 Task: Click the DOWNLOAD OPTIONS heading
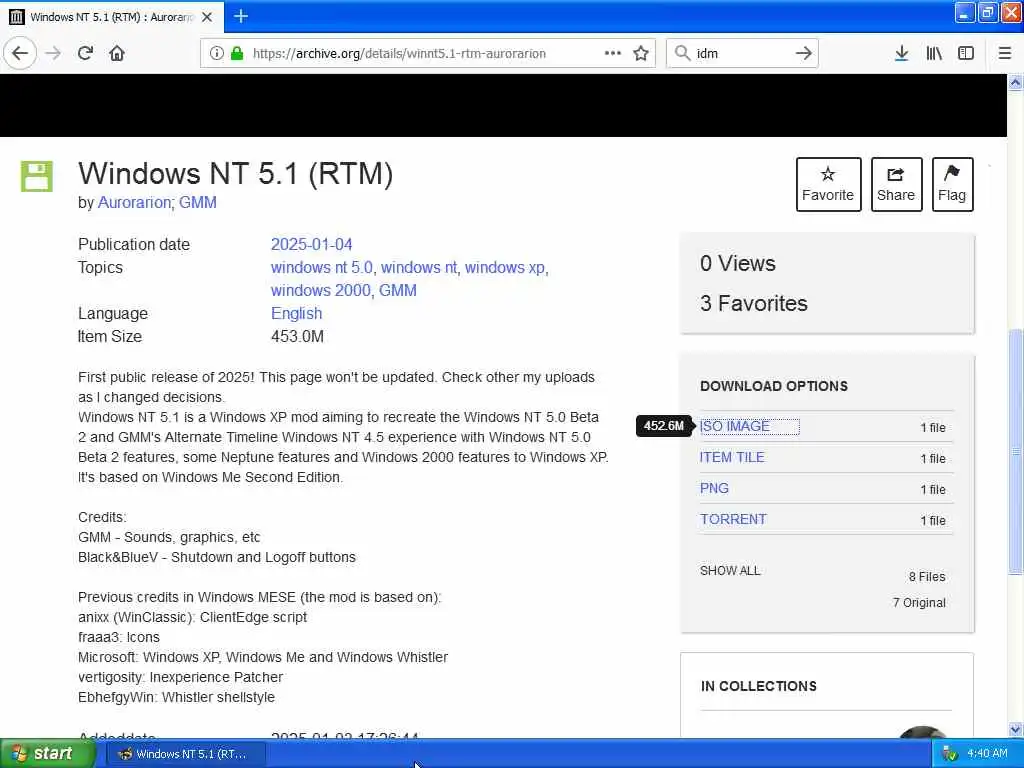774,386
